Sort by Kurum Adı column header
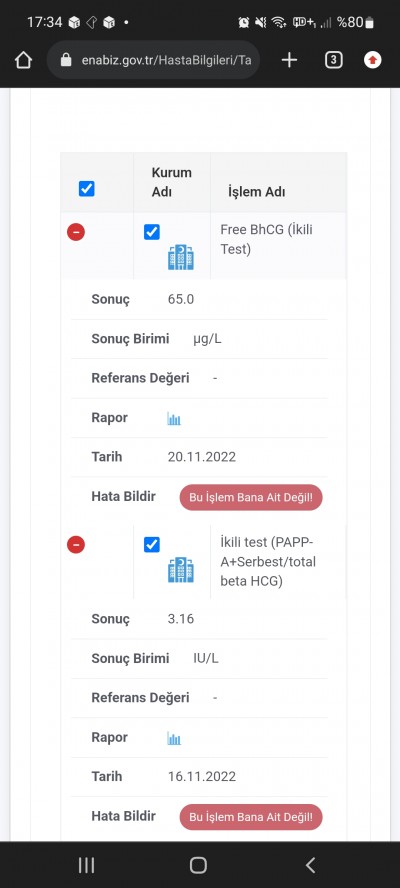The image size is (400, 888). click(172, 182)
